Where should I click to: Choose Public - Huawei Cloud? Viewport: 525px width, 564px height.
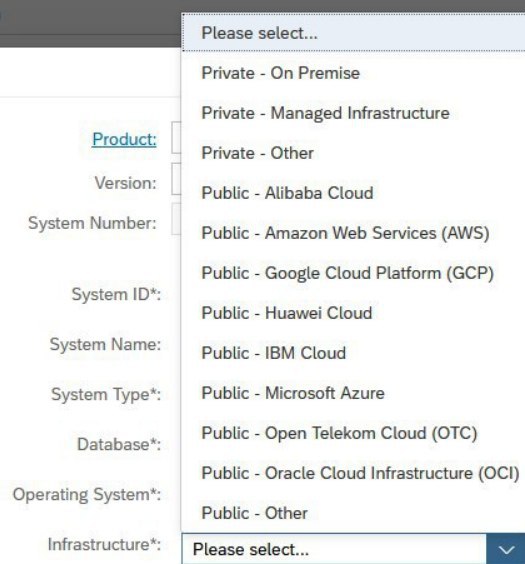point(353,313)
